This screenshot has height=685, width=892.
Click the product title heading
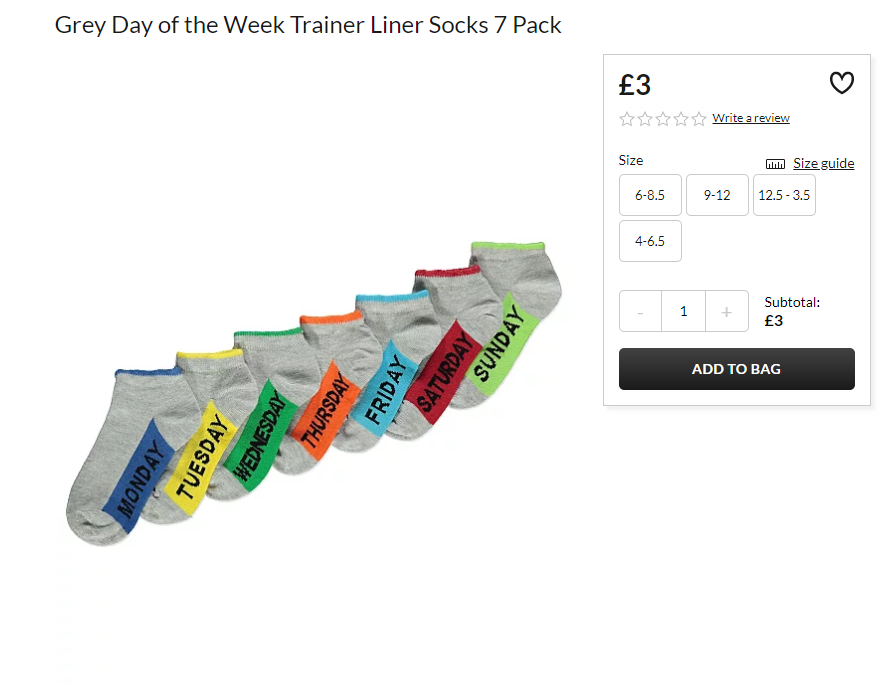click(x=308, y=25)
